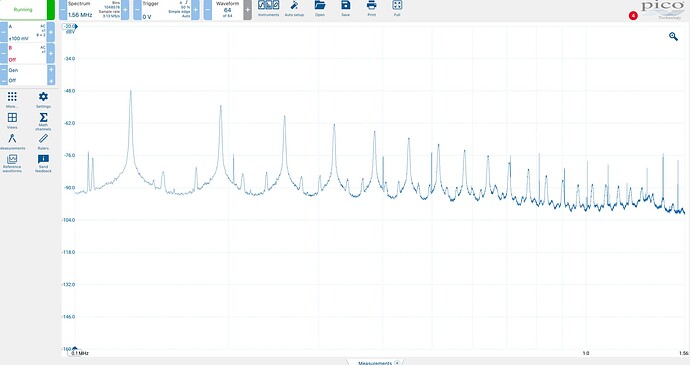Open Math channels sigma tool
Viewport: 690px width, 365px height.
[43, 121]
